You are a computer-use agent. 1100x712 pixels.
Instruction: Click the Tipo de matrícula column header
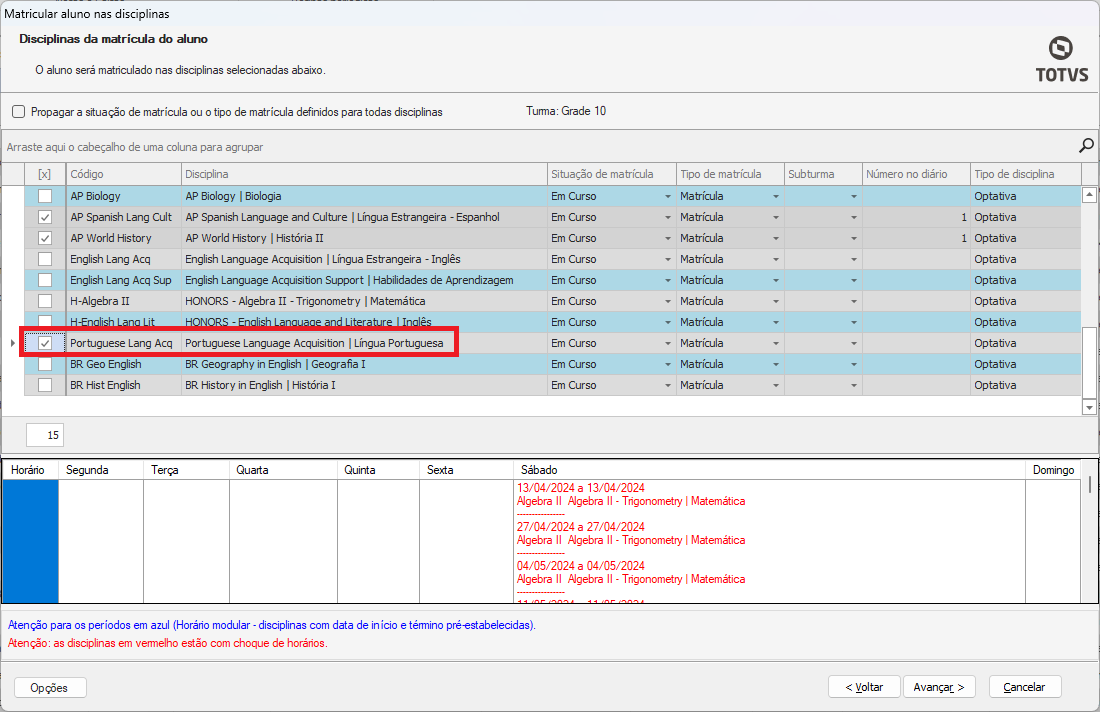coord(730,174)
